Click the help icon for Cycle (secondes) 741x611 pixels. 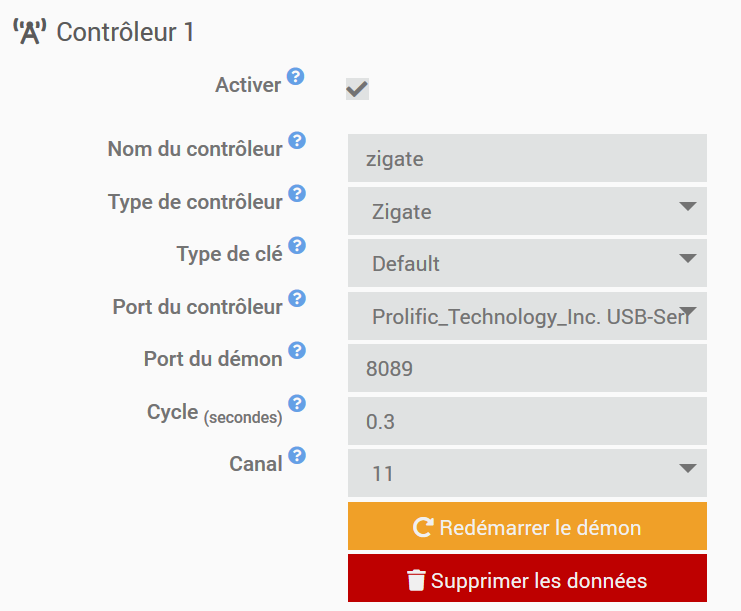pos(297,404)
